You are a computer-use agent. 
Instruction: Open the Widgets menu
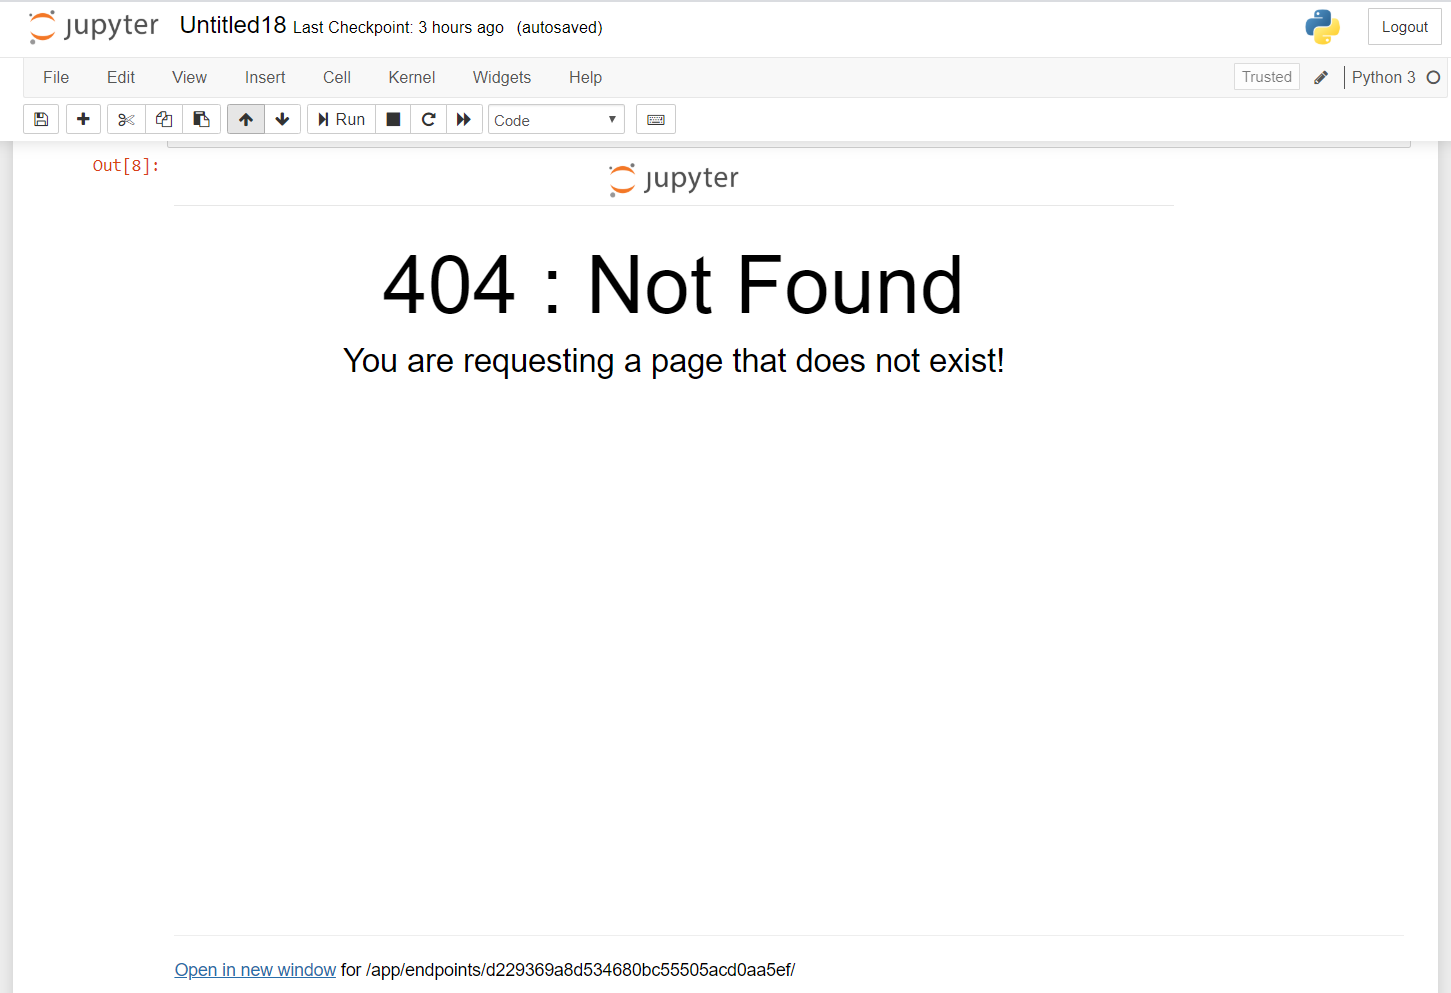(502, 77)
